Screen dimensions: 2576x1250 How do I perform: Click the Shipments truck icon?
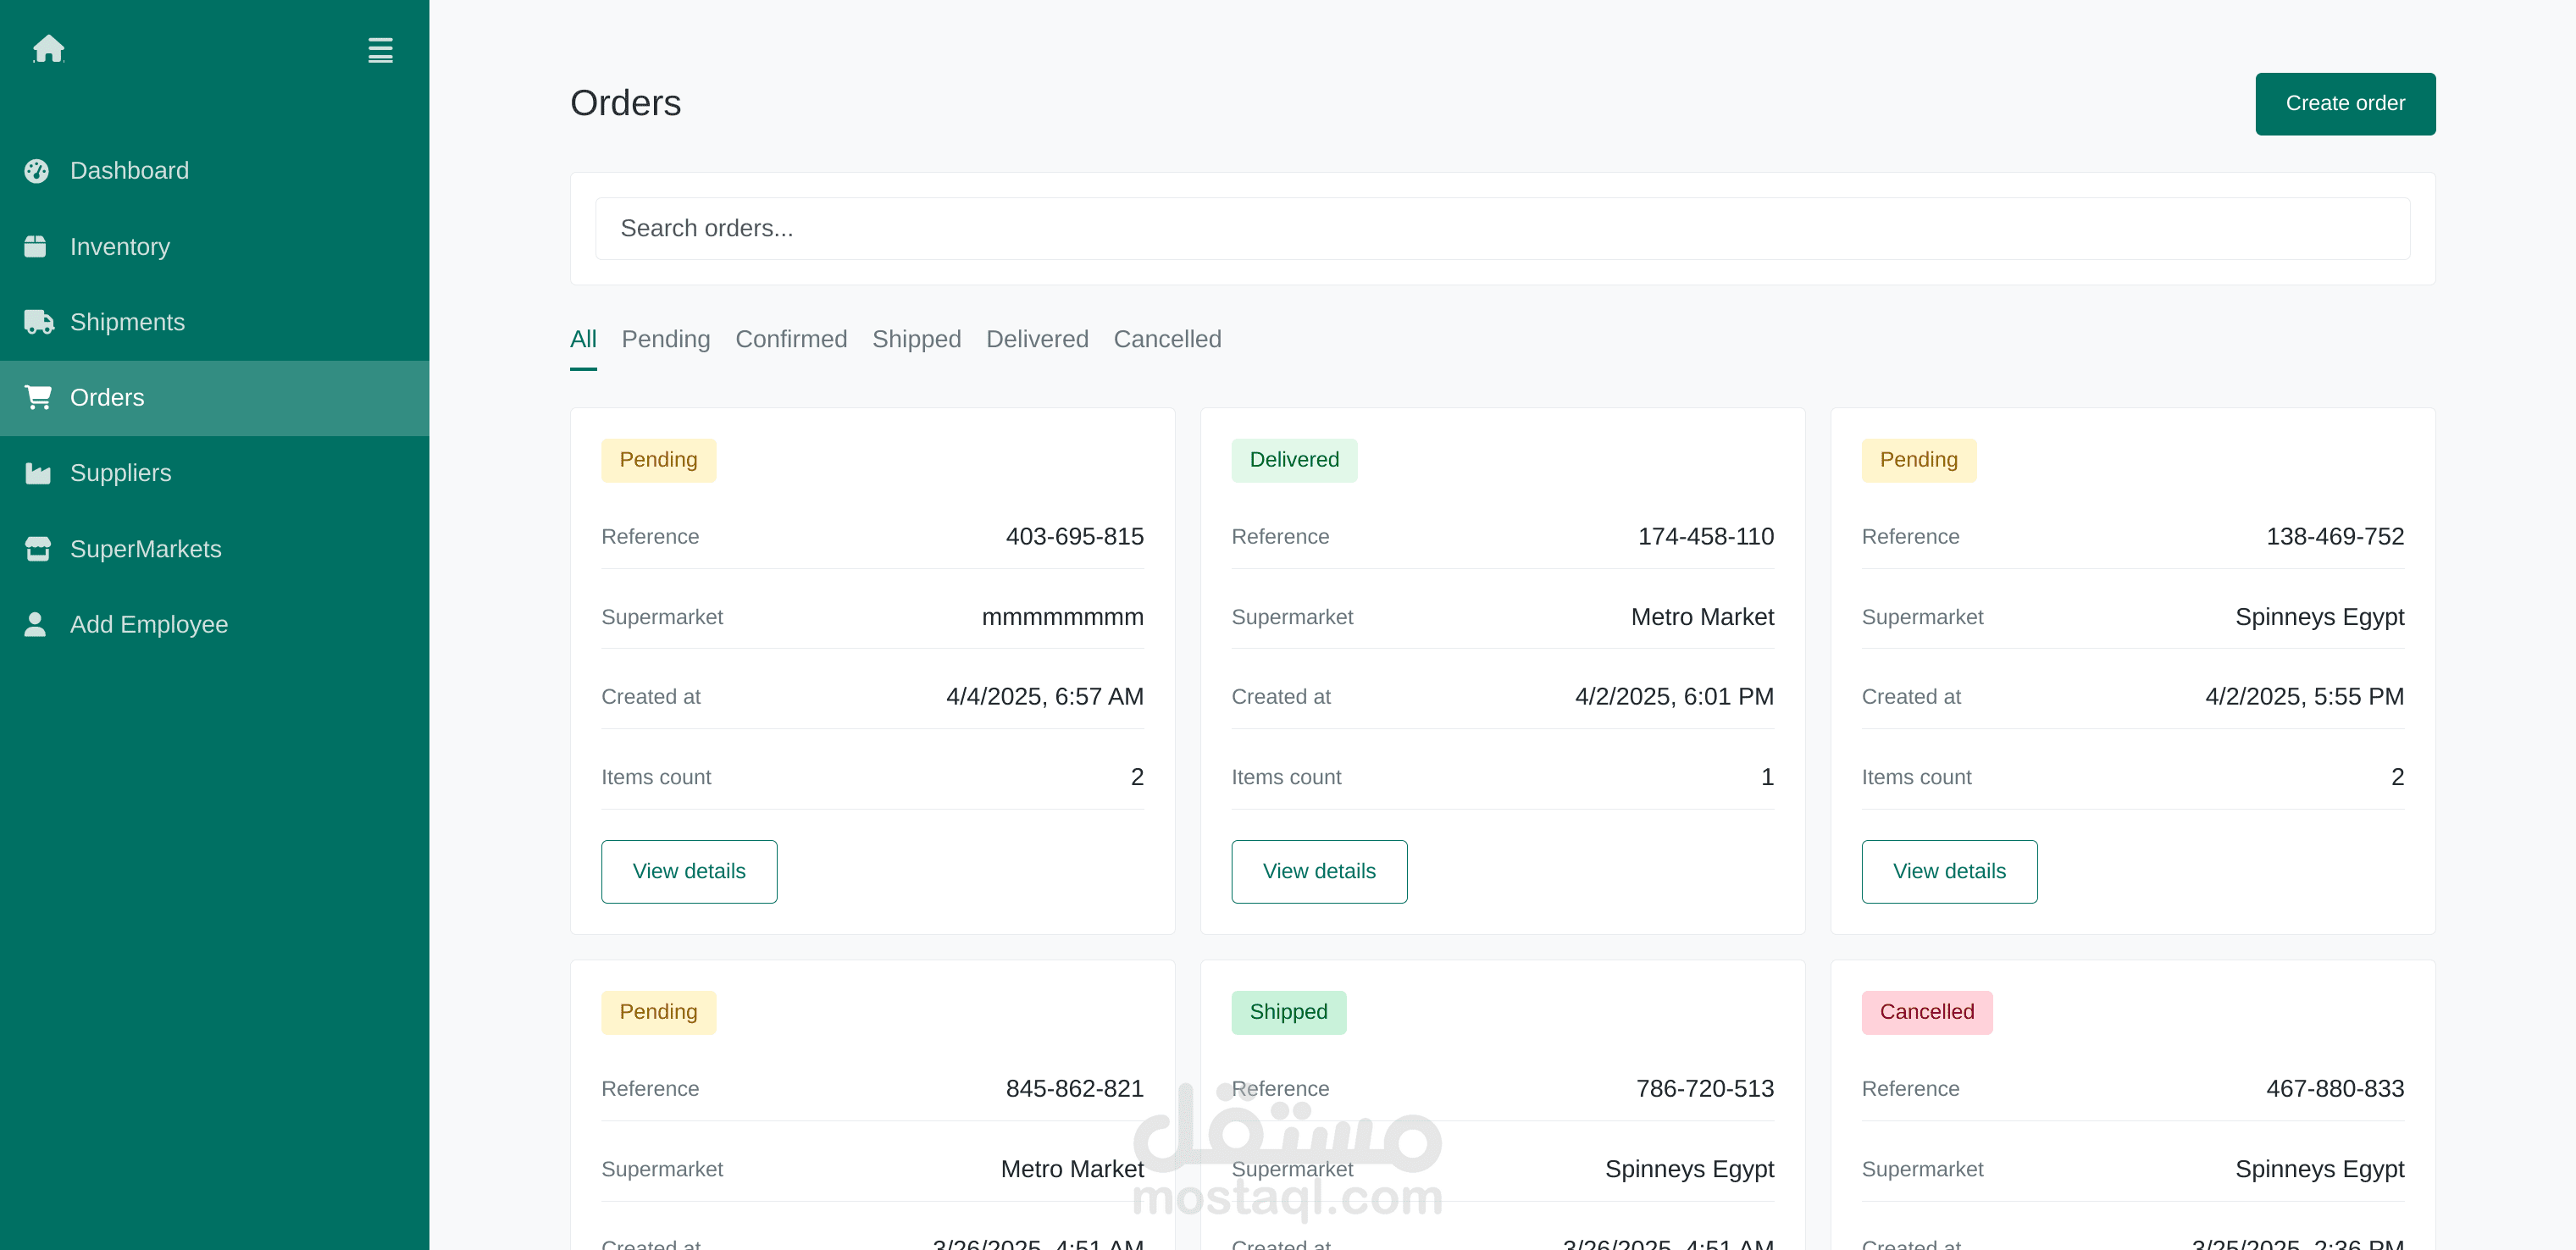pos(38,322)
